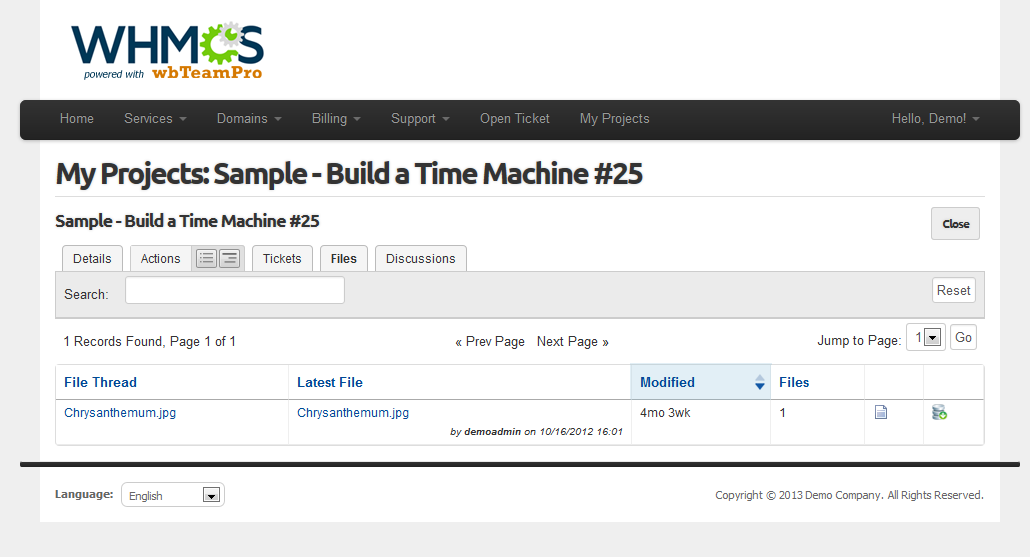Open Chrysanthemum.jpg file thread link

(120, 413)
